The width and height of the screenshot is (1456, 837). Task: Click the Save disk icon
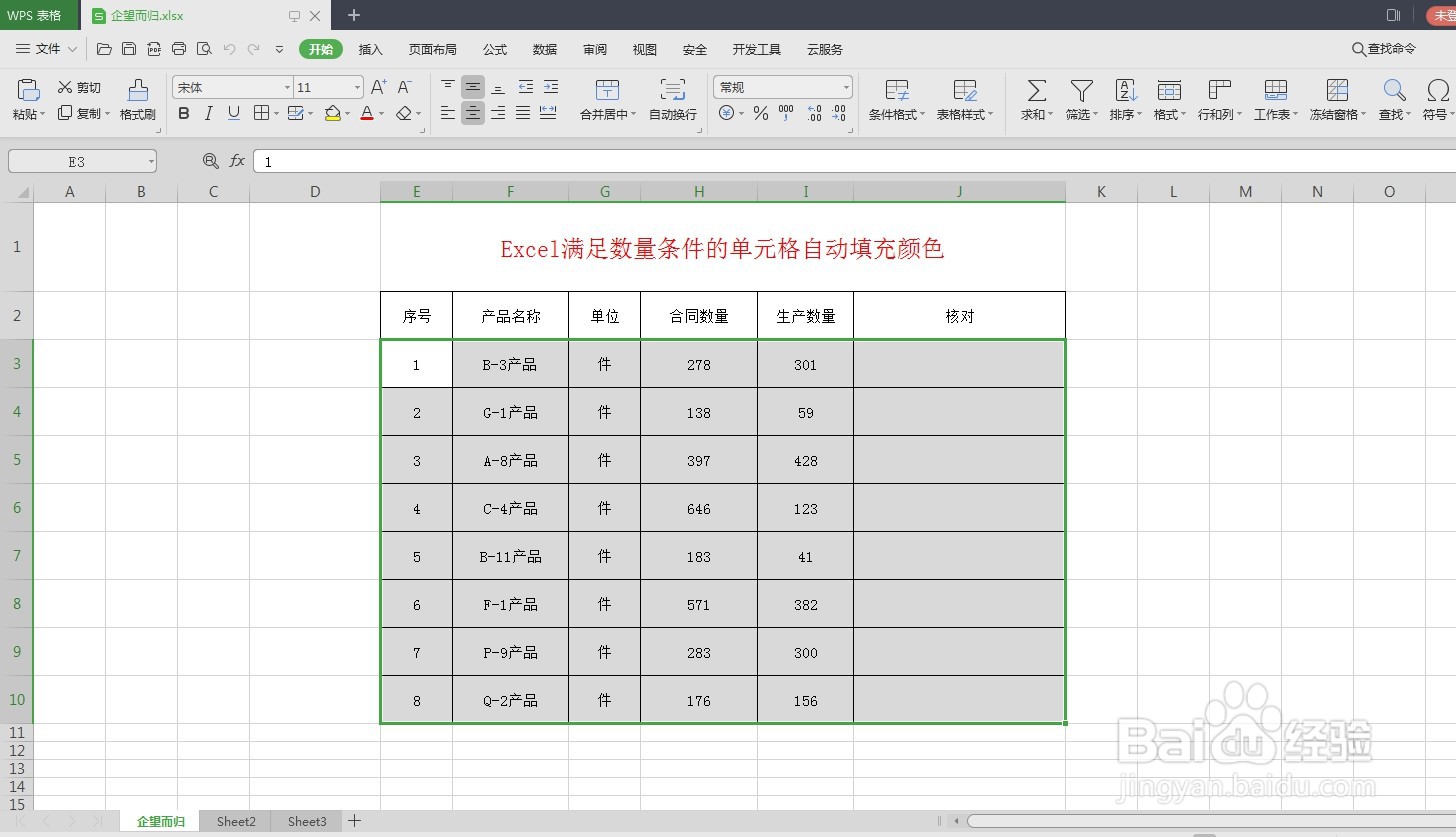click(x=129, y=49)
